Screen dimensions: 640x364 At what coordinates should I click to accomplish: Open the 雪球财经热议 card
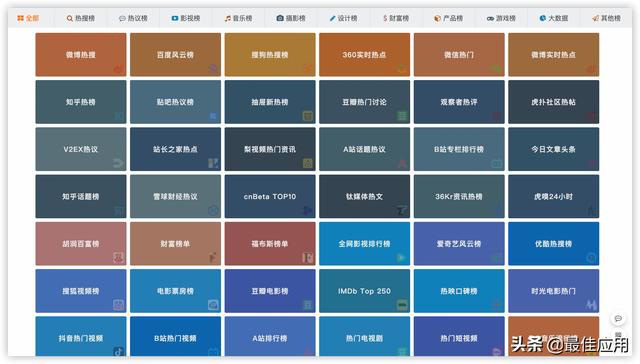[176, 196]
